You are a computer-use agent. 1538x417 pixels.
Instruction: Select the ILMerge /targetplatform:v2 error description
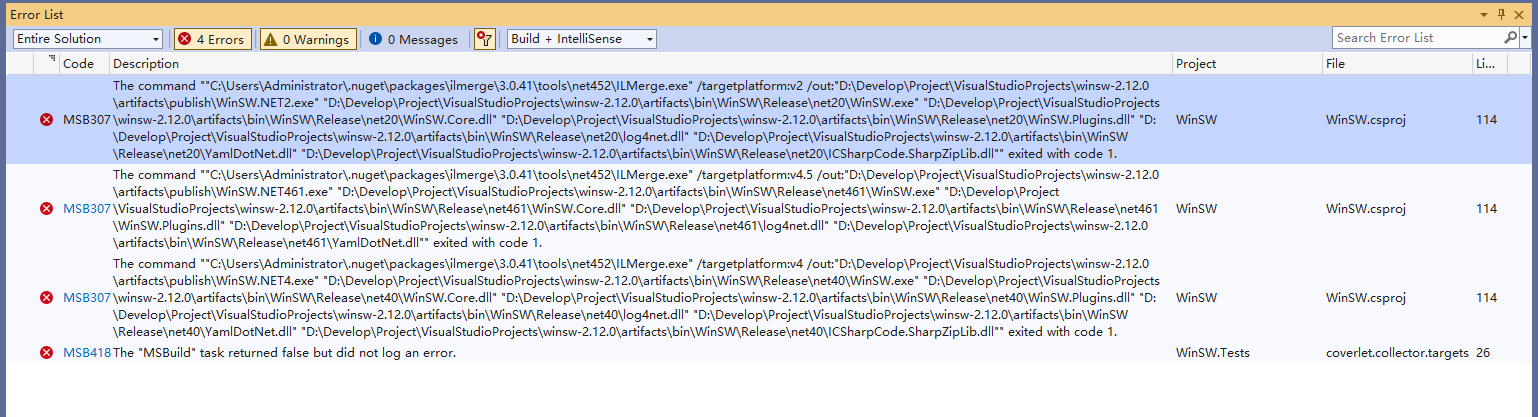tap(637, 120)
